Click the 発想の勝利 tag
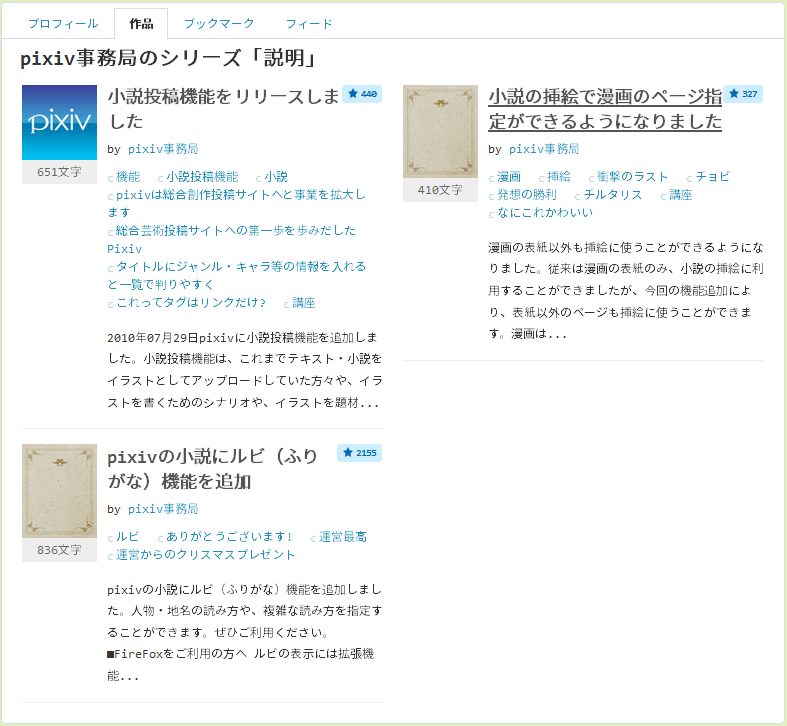Viewport: 787px width, 726px height. 527,195
